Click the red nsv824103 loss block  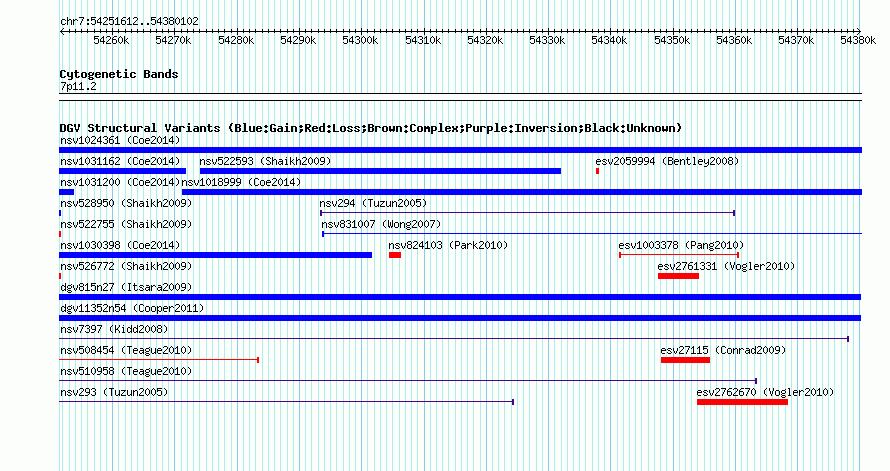(395, 255)
